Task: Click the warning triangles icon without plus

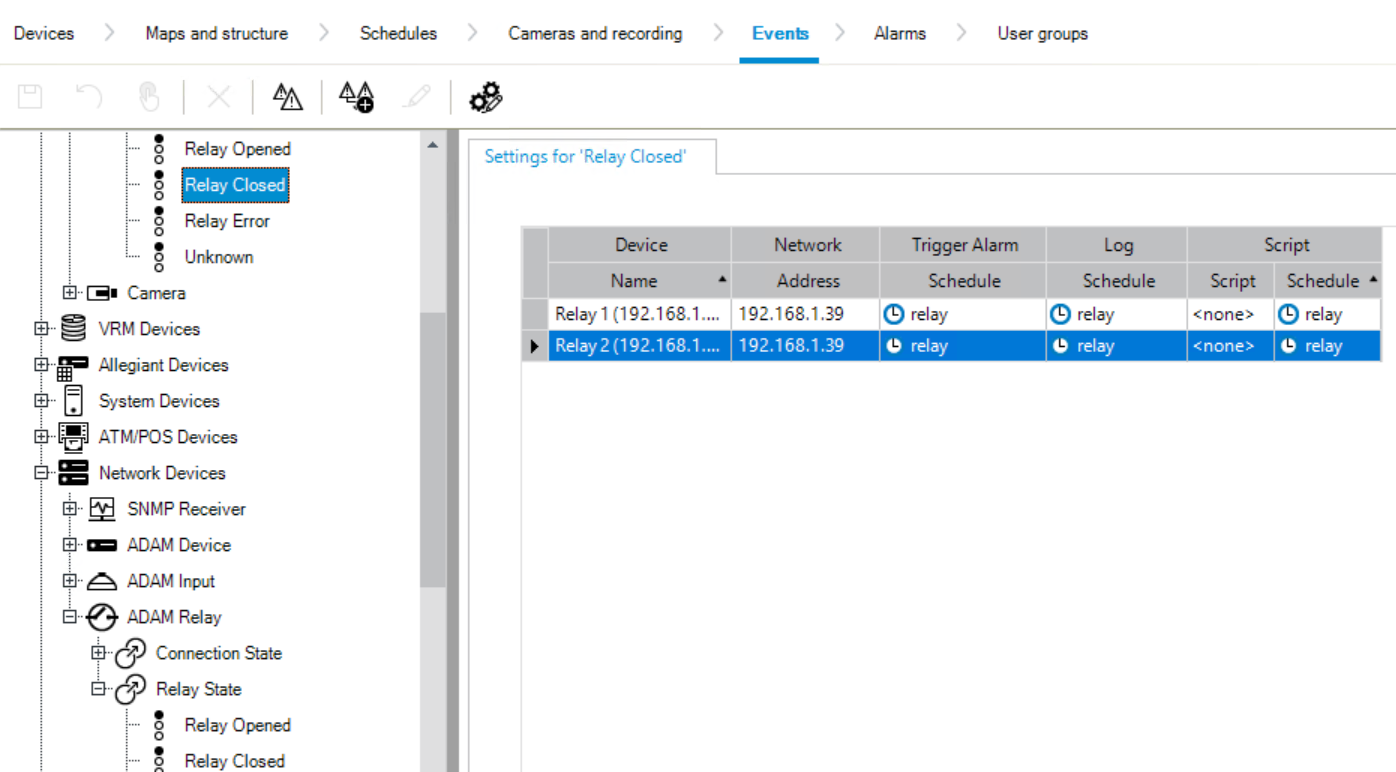Action: (287, 97)
